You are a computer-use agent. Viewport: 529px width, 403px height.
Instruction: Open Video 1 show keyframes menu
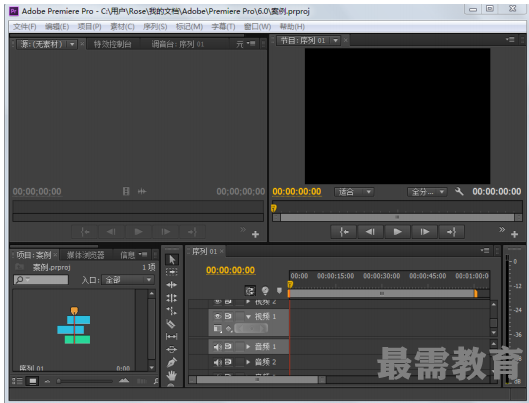coord(229,328)
